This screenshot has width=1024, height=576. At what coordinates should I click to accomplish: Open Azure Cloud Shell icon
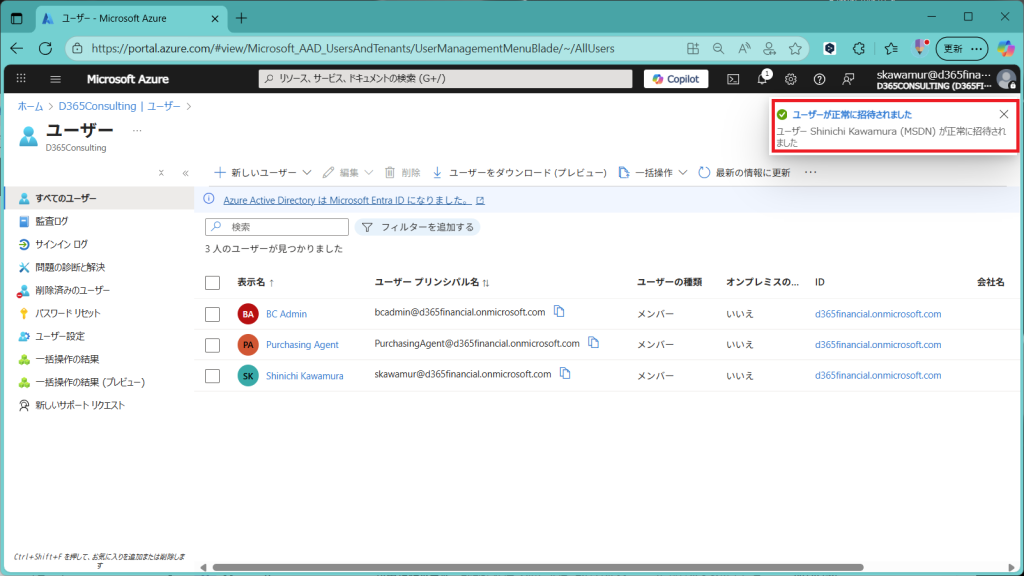[x=733, y=79]
